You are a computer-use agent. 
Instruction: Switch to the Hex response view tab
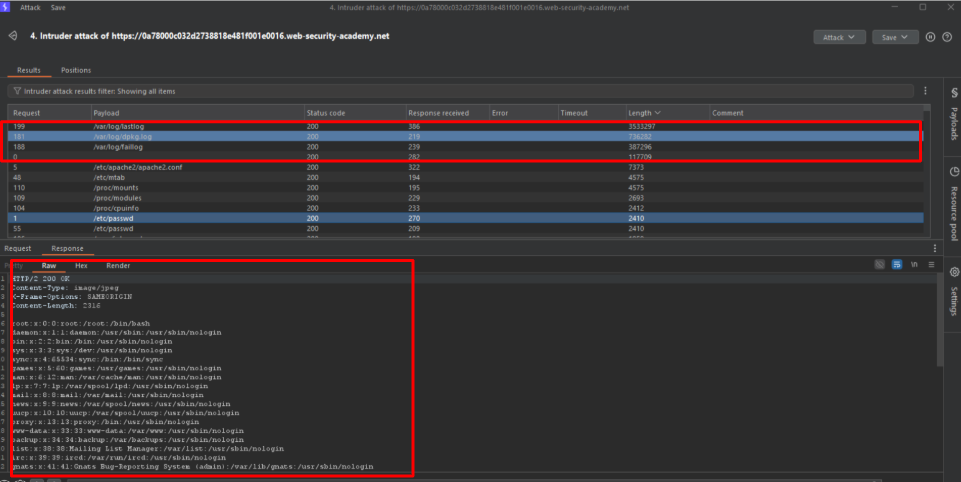click(x=81, y=265)
